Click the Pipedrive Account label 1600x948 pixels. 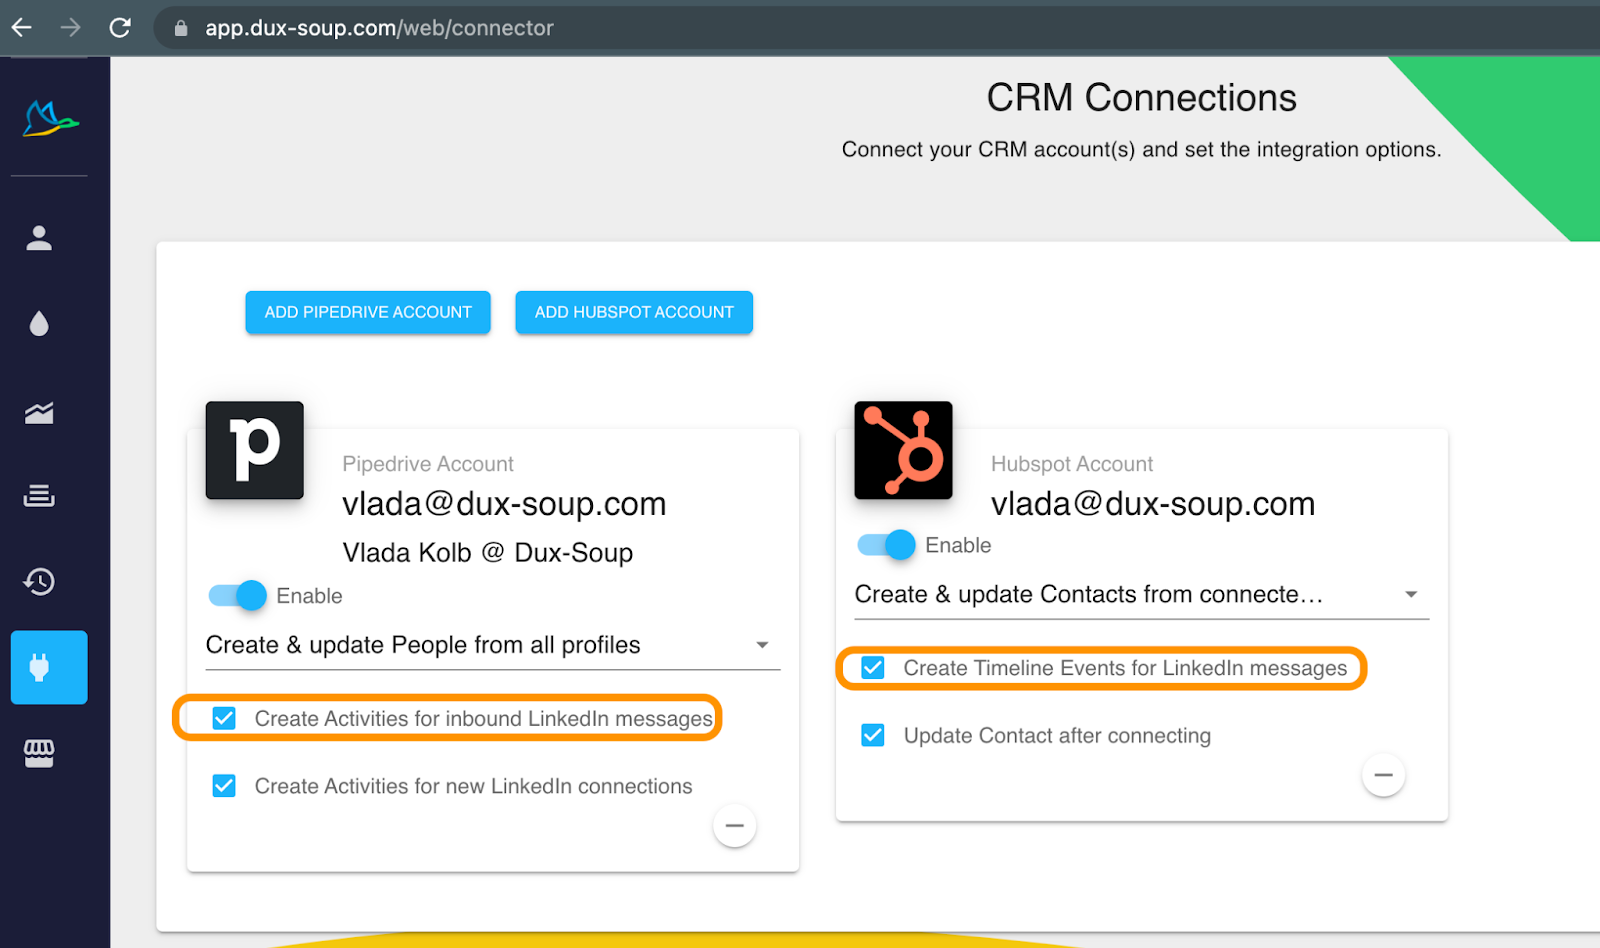click(428, 464)
